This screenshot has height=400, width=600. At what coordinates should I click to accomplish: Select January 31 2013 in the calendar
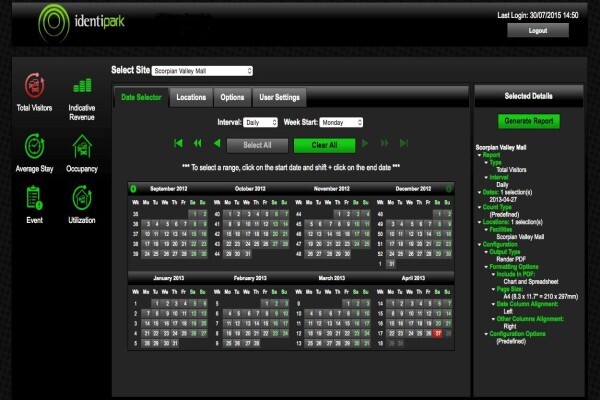tap(175, 343)
